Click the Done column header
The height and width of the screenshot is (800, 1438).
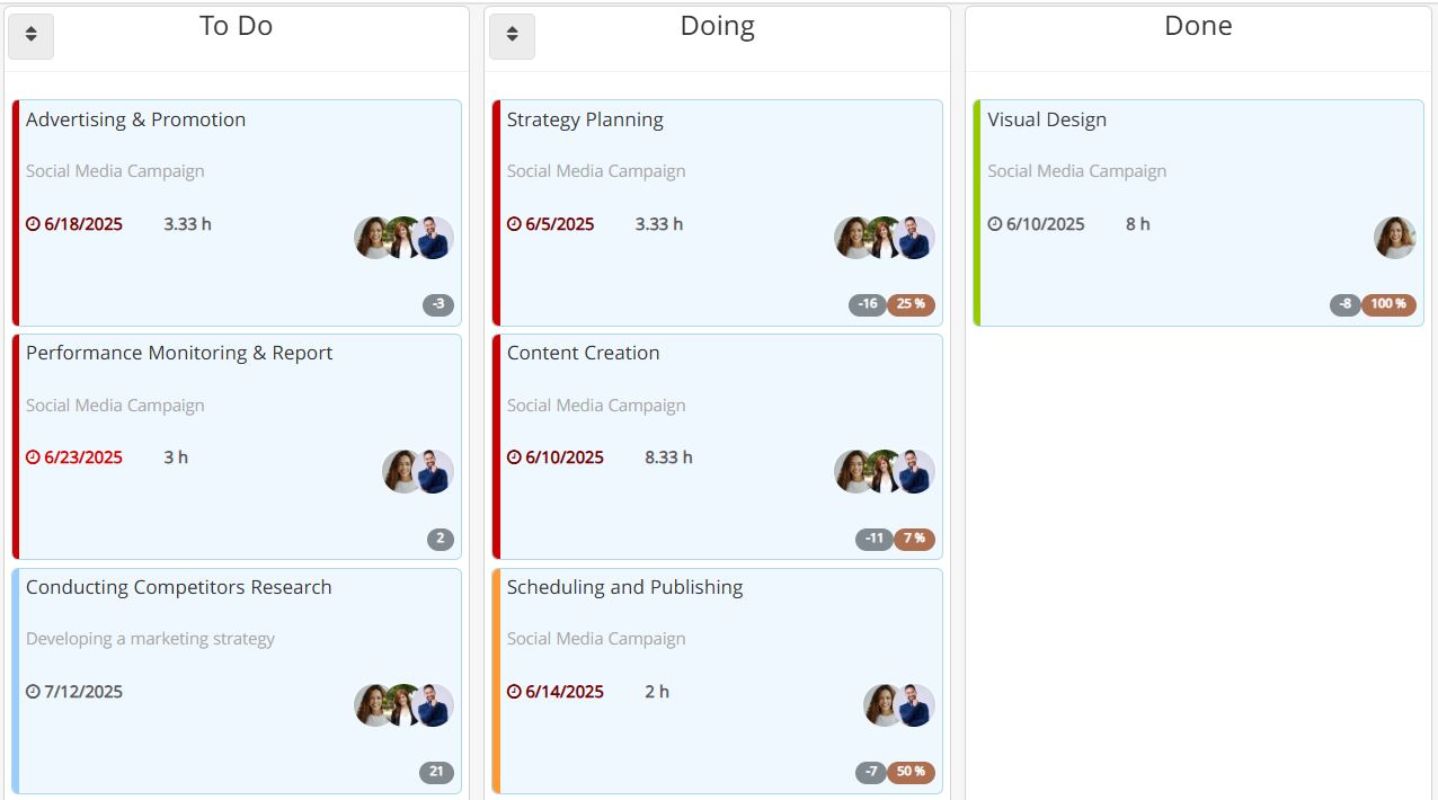point(1197,26)
